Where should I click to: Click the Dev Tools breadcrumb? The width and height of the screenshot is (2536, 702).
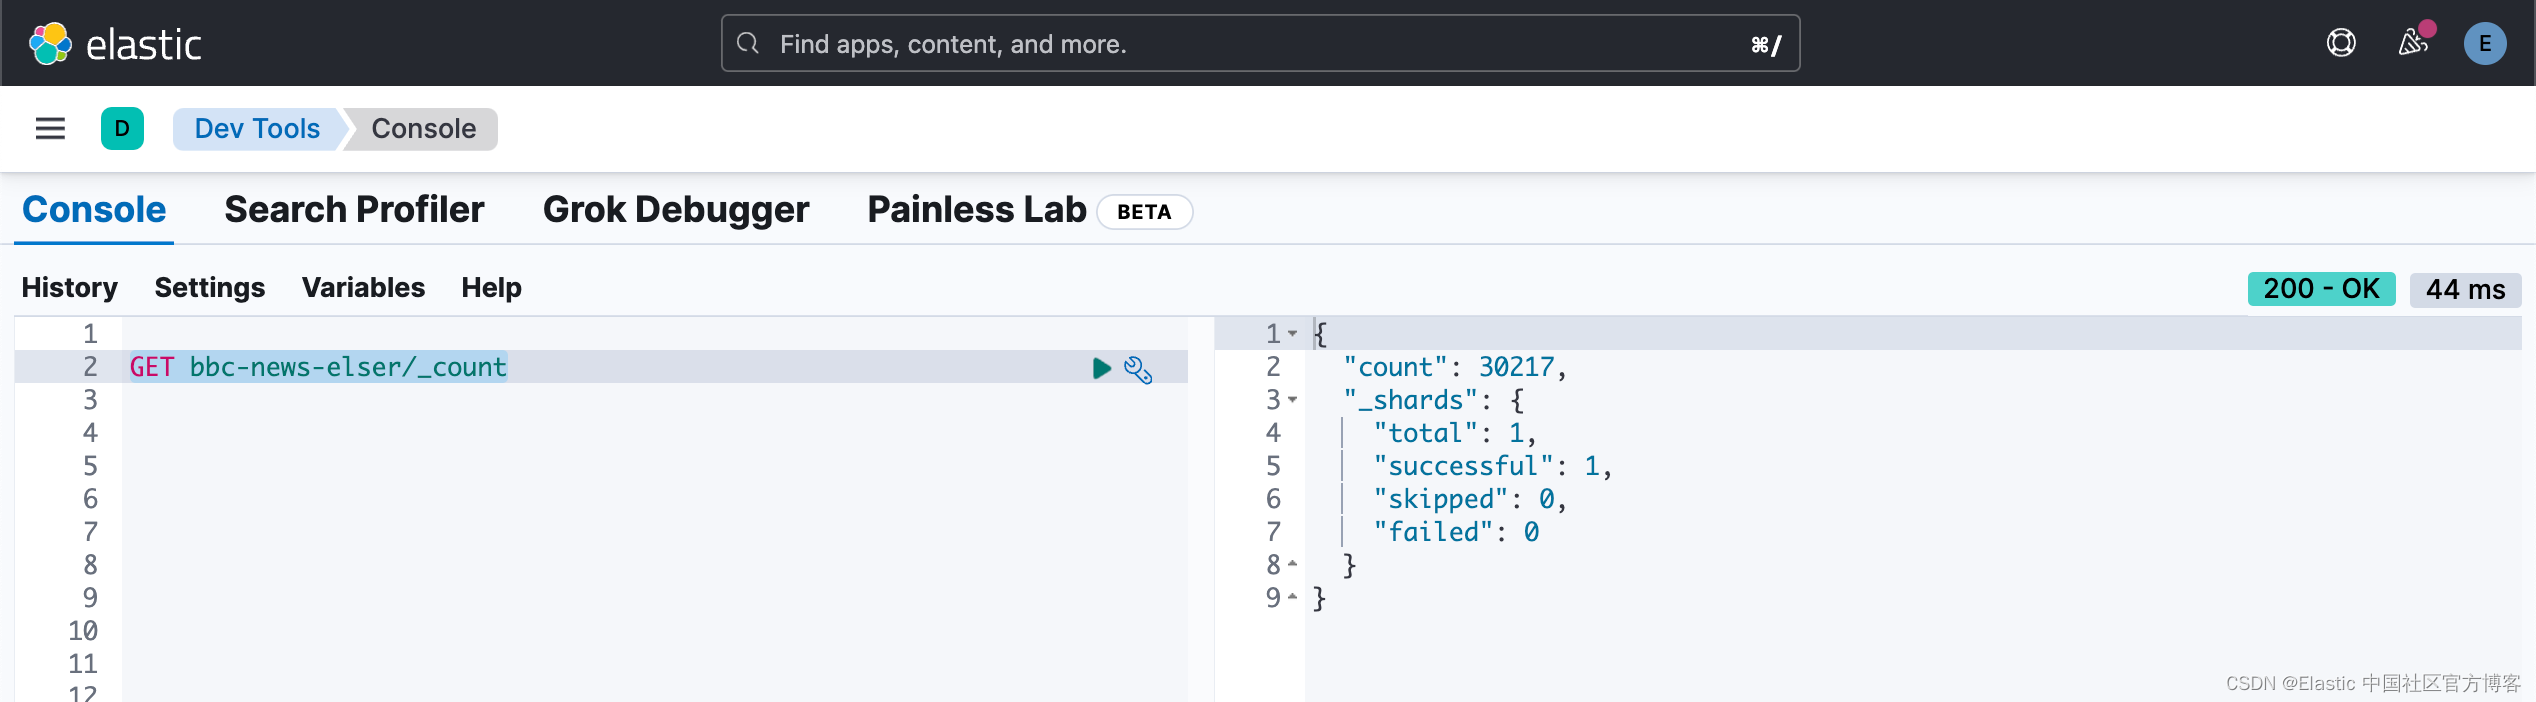(257, 129)
